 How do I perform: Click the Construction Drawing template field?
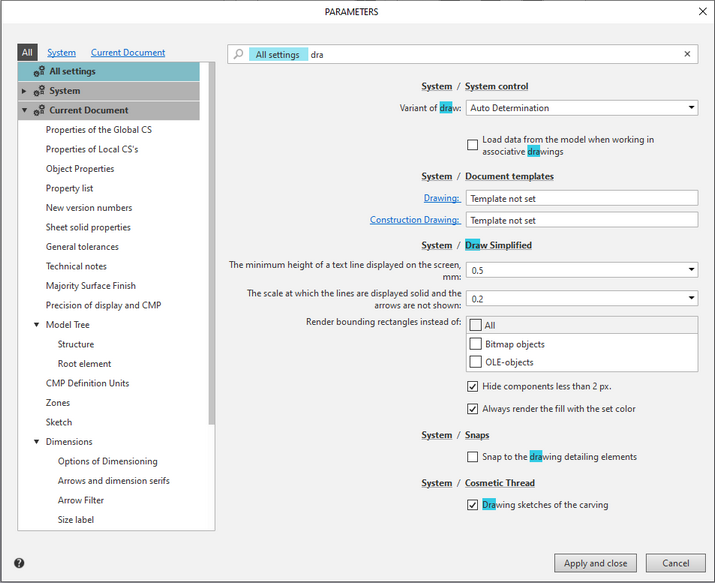coord(582,220)
